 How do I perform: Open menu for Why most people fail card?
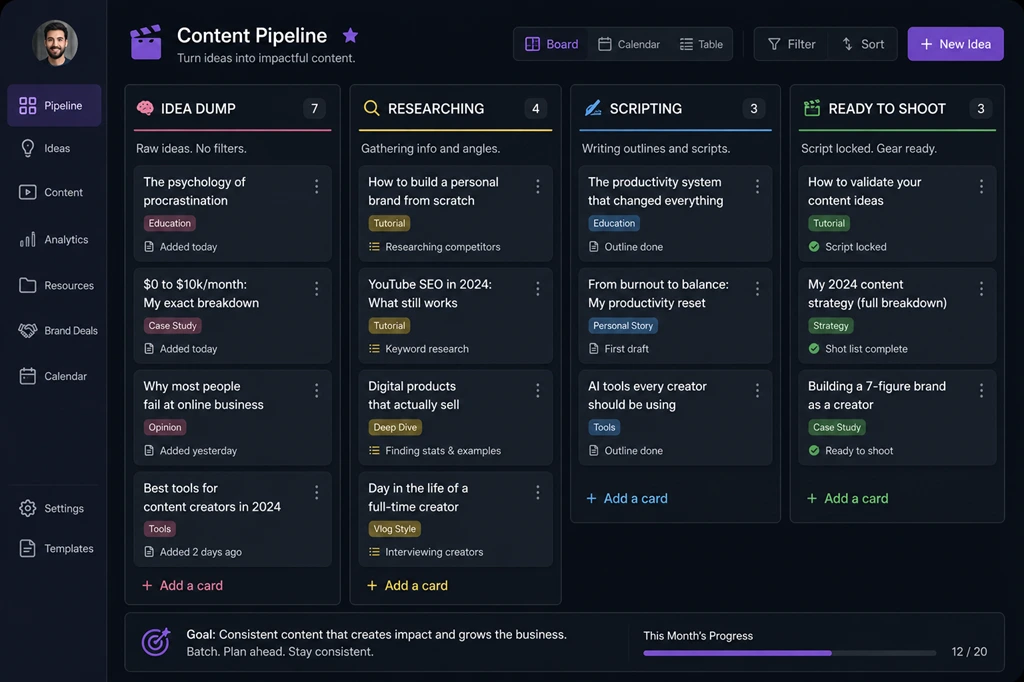pyautogui.click(x=317, y=391)
